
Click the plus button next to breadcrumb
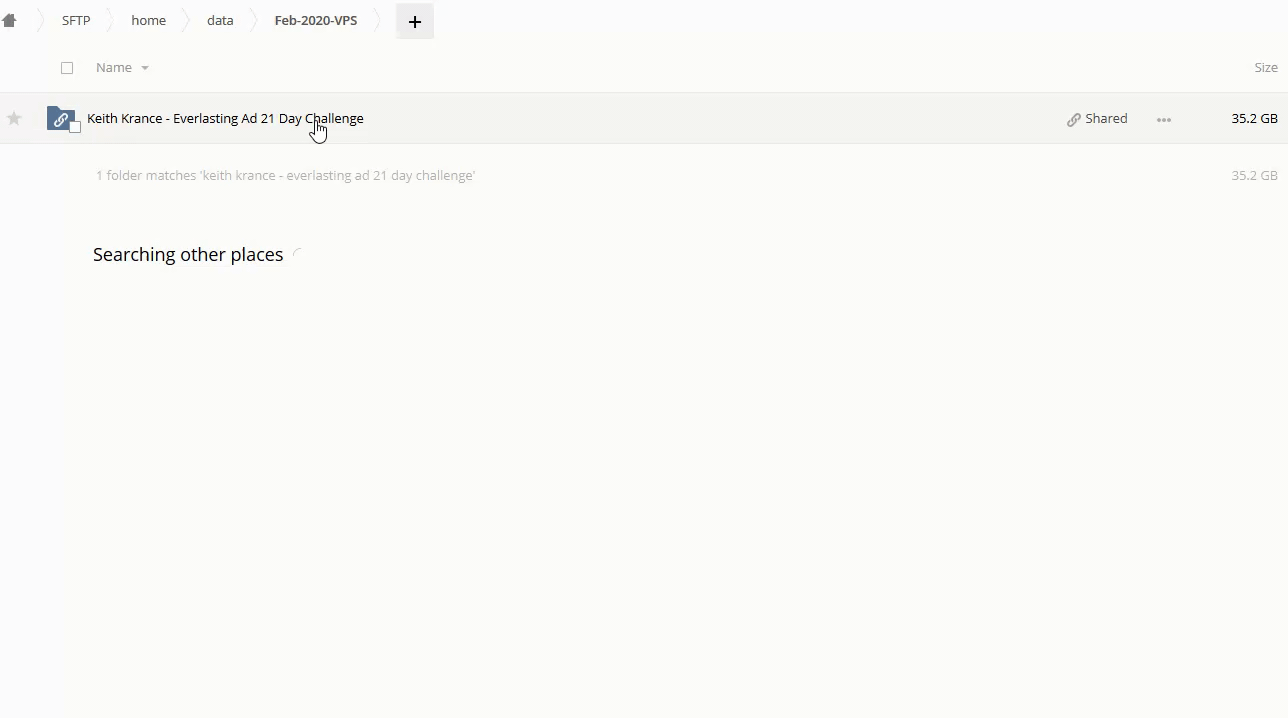[415, 21]
